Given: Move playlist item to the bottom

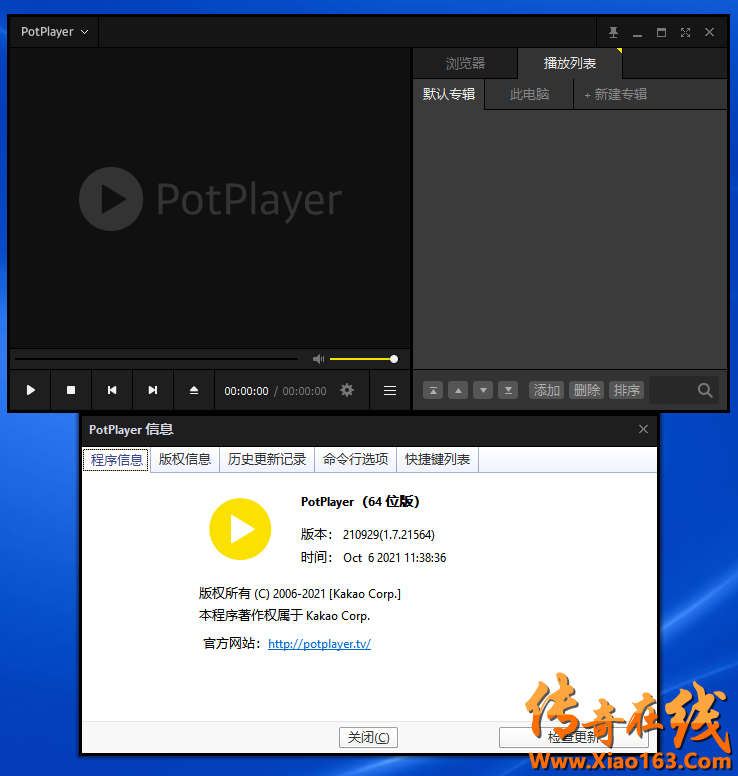Looking at the screenshot, I should pyautogui.click(x=508, y=390).
